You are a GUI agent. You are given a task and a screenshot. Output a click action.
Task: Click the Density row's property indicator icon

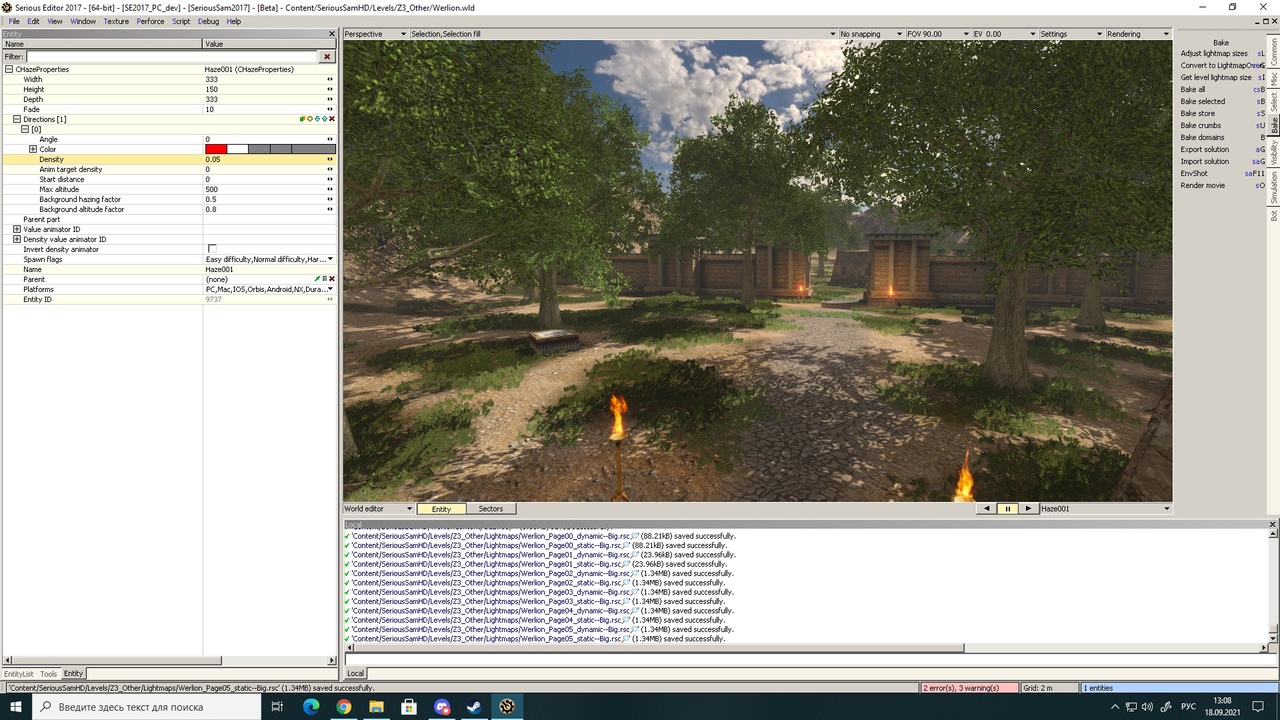coord(330,159)
